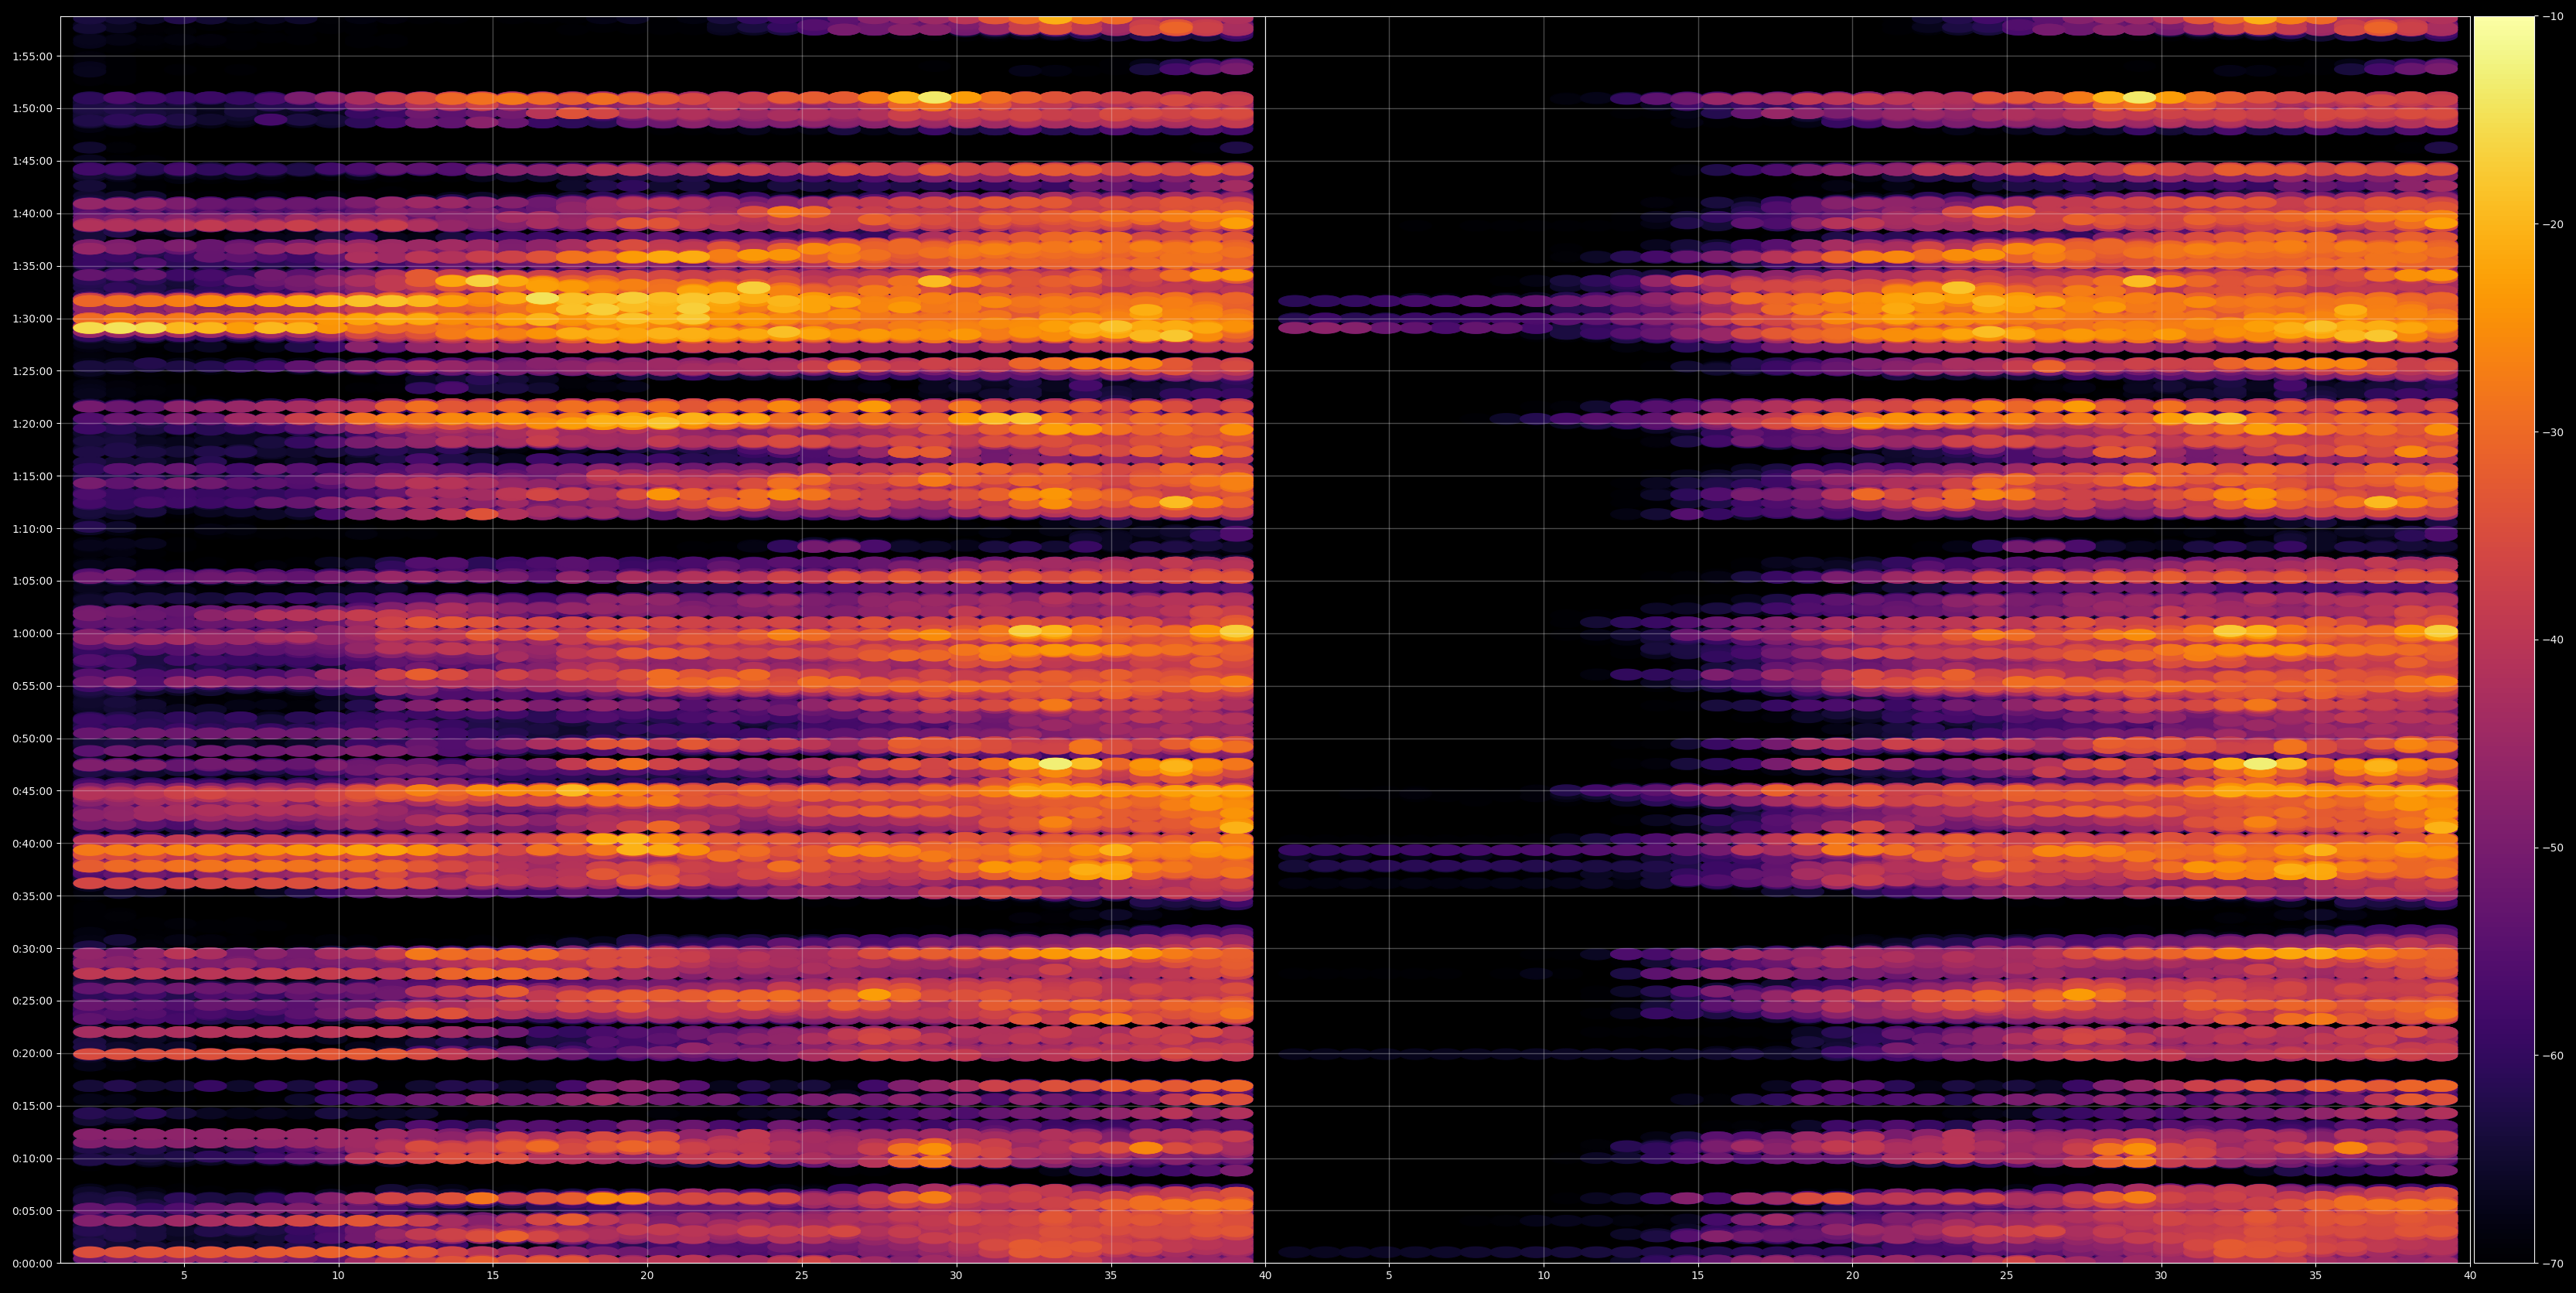2576x1293 pixels.
Task: Click x-axis label 35 under the left spectrogram
Action: click(1111, 1275)
